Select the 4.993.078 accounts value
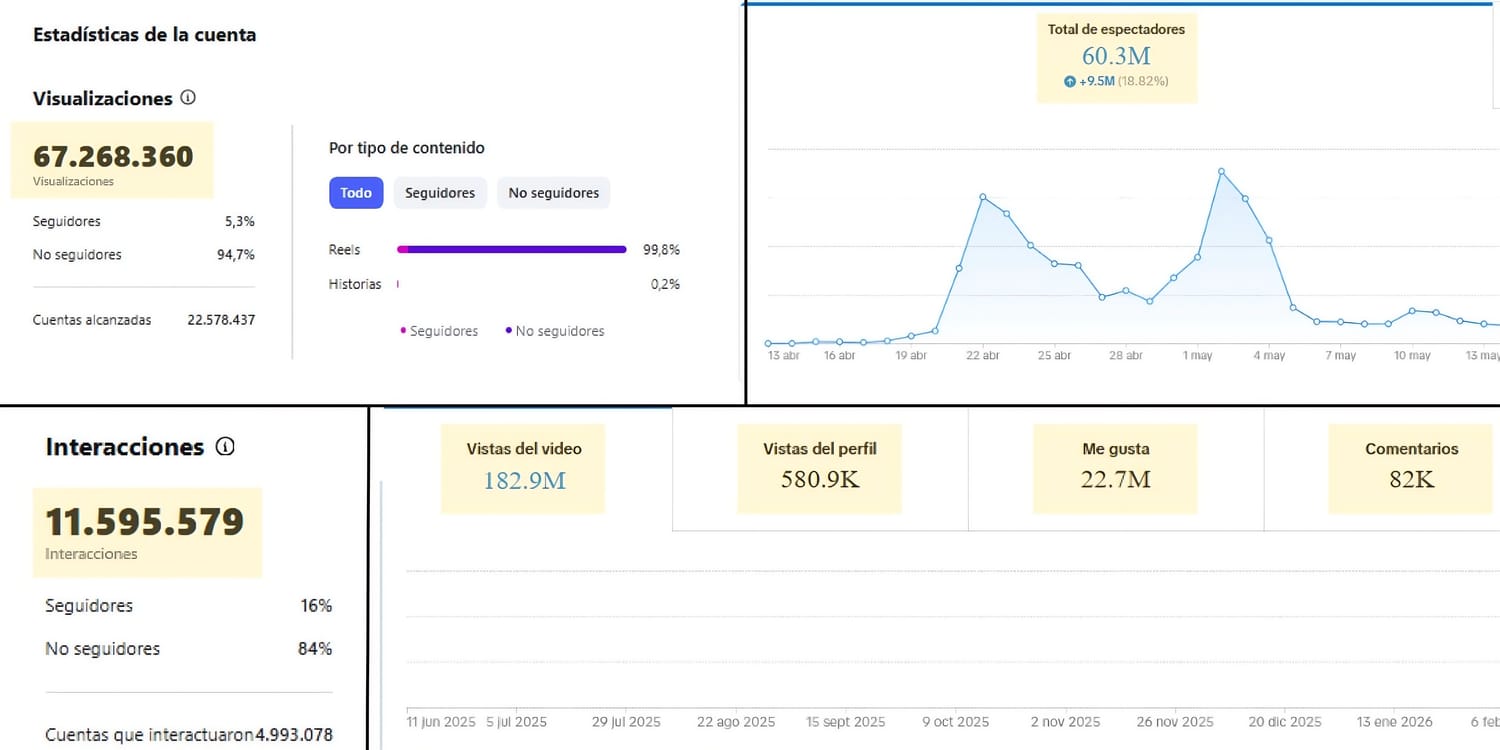1500x750 pixels. point(294,736)
